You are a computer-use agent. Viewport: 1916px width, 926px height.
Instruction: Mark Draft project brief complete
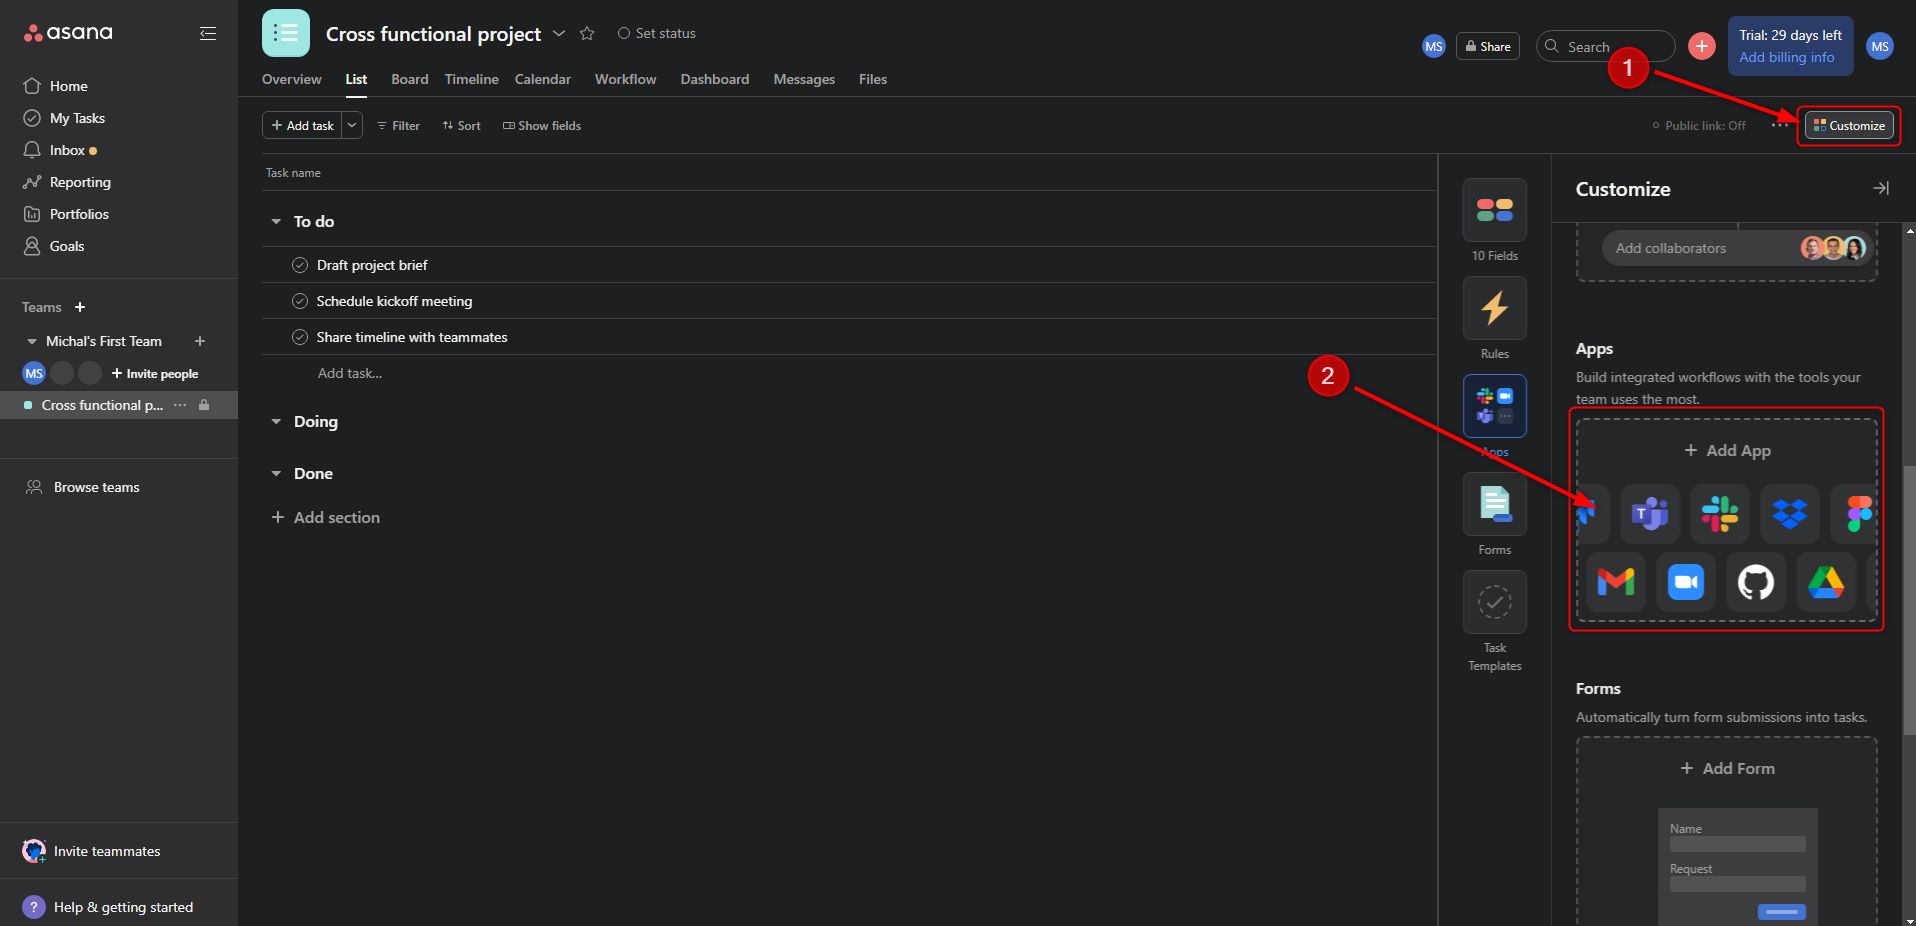(x=299, y=265)
